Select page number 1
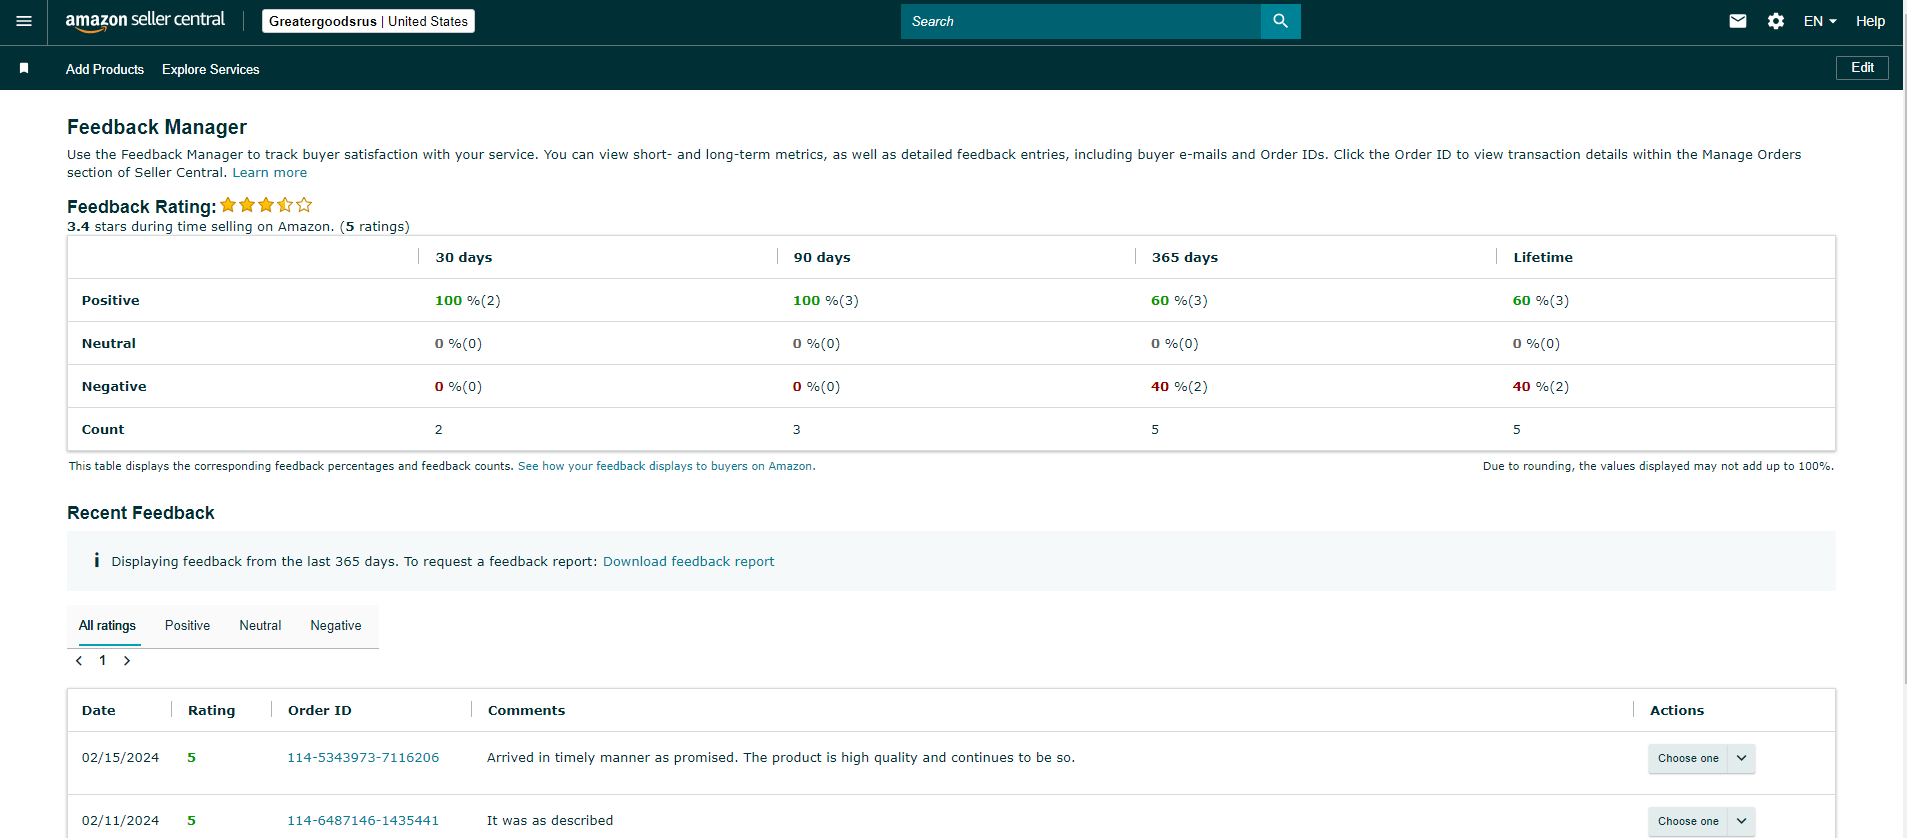The width and height of the screenshot is (1907, 838). 103,661
